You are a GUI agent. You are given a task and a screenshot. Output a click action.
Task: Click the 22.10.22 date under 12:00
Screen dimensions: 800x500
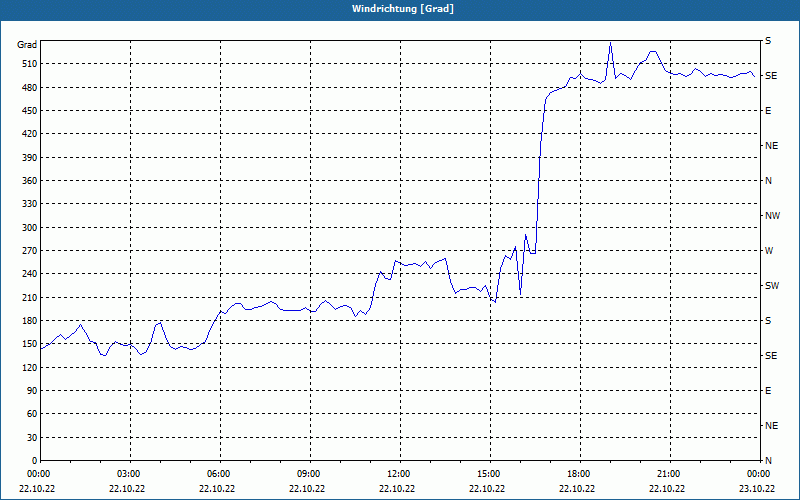397,488
